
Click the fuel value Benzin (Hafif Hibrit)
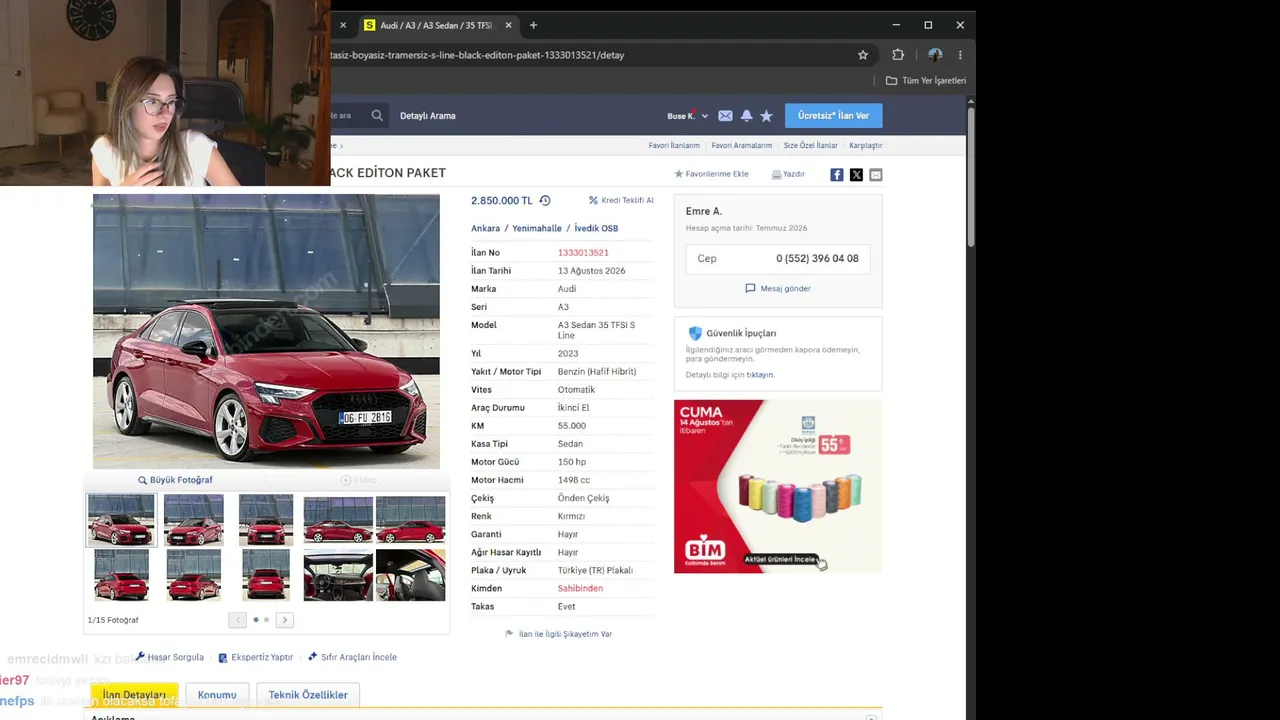597,372
